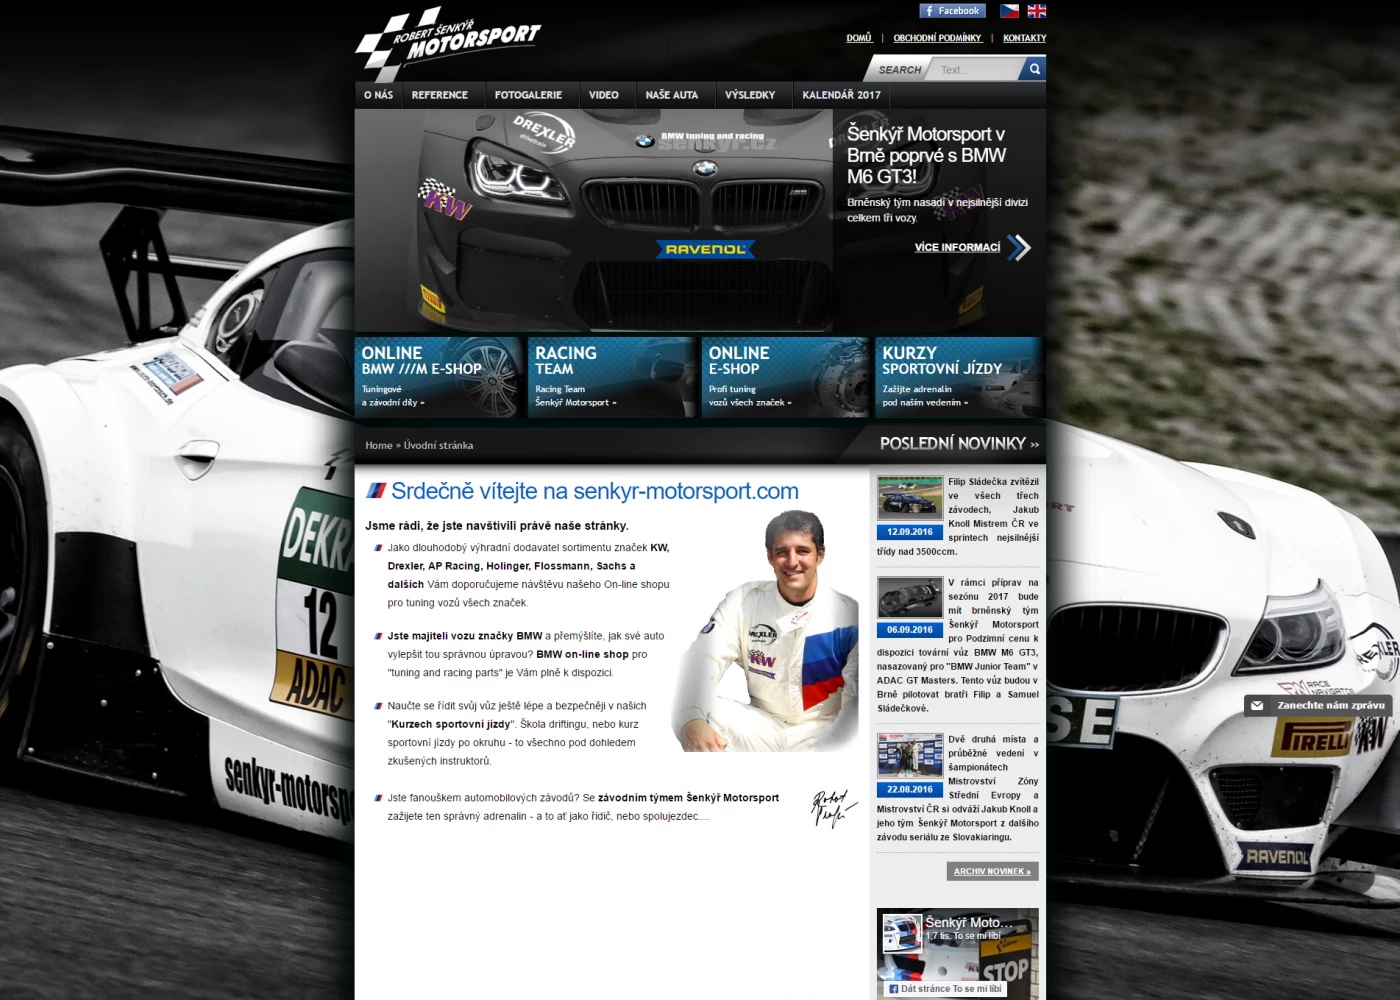1400x1000 pixels.
Task: Click the racing driver portrait photo
Action: click(x=766, y=630)
